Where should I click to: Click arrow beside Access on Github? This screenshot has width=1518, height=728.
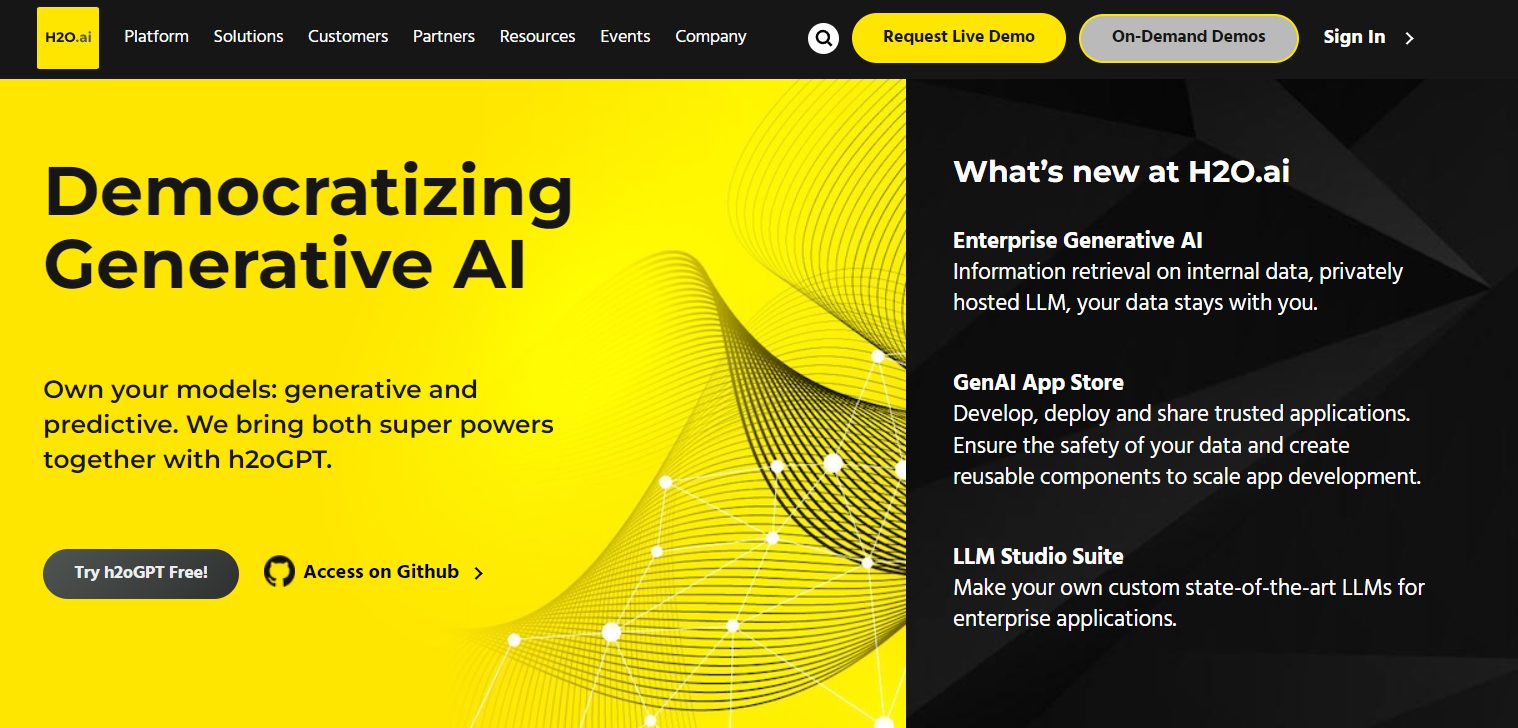point(478,573)
